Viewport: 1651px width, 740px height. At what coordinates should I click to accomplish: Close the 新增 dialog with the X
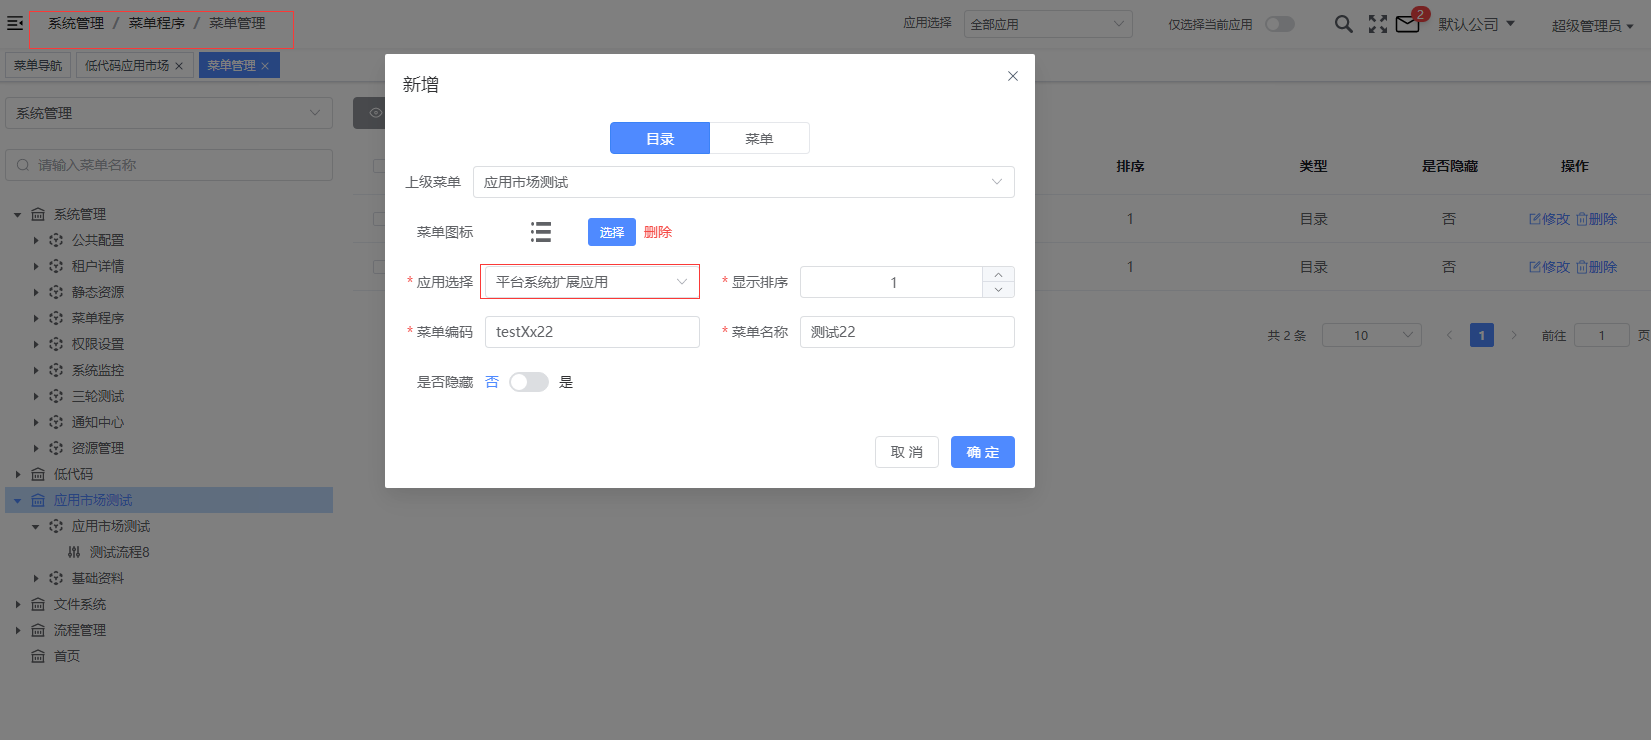click(1013, 76)
